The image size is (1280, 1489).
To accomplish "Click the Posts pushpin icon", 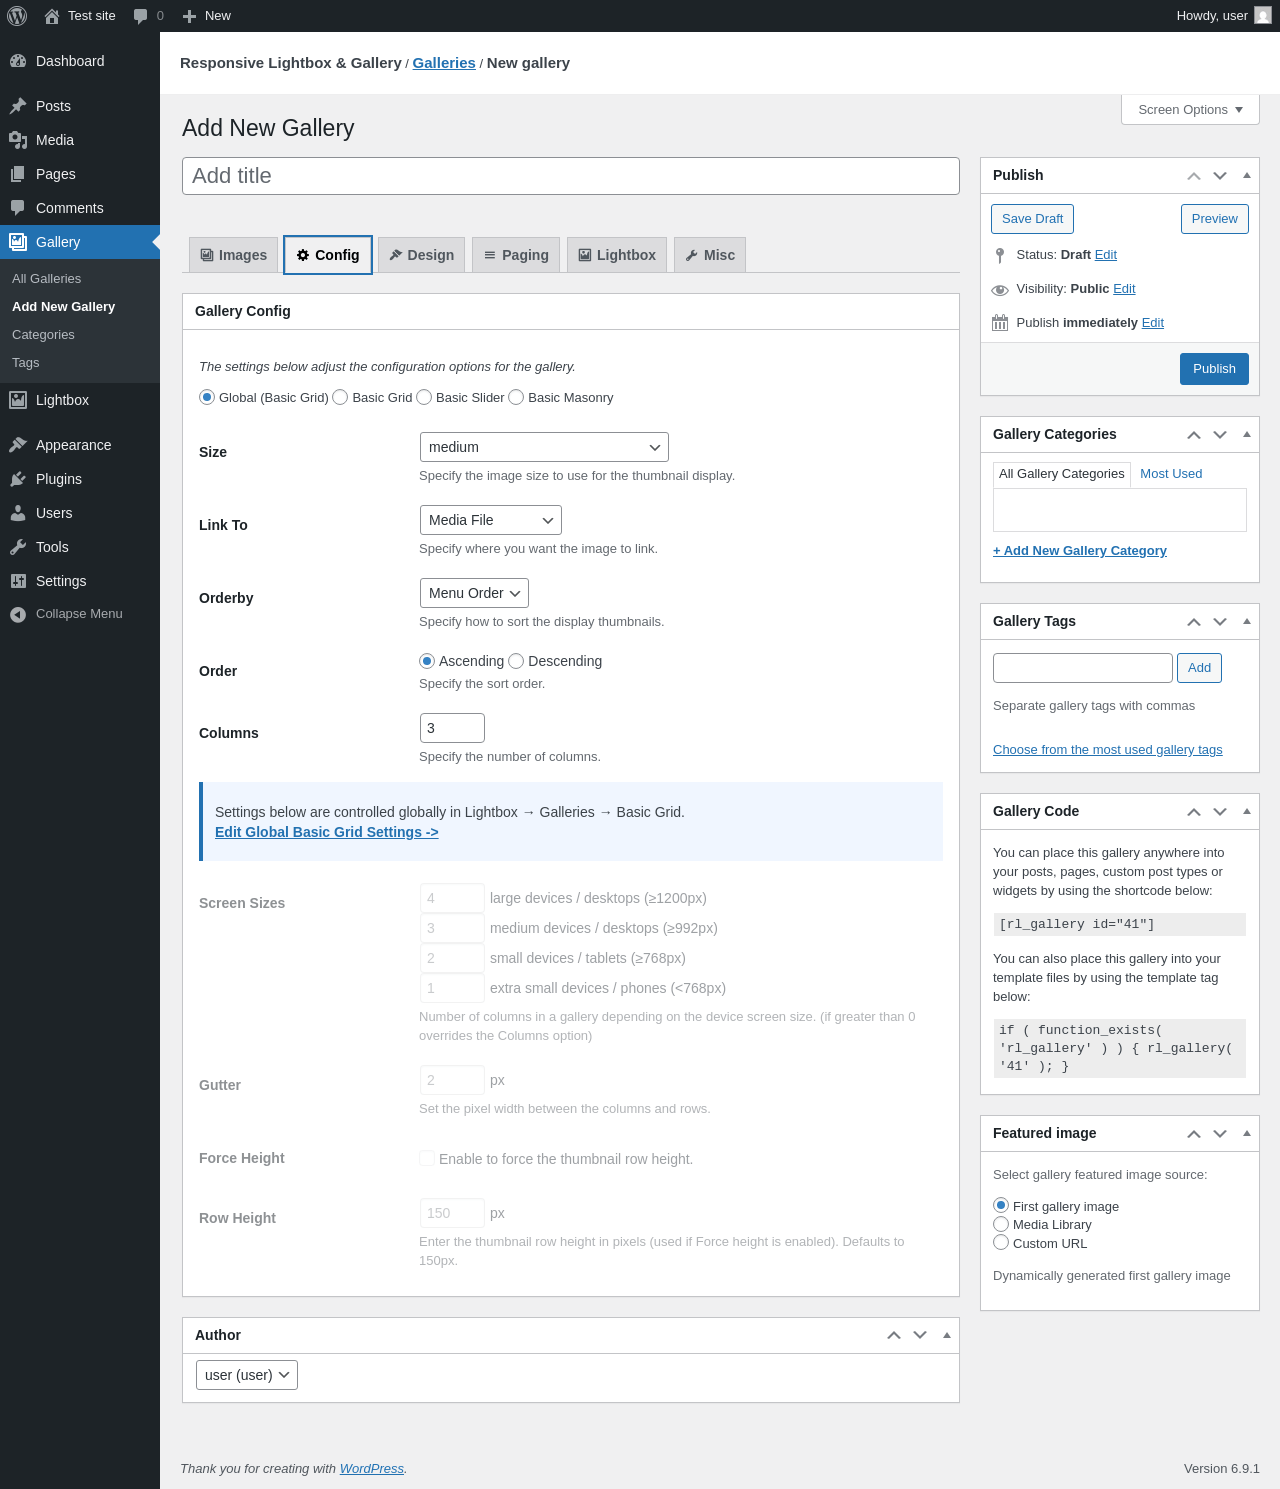I will [18, 106].
